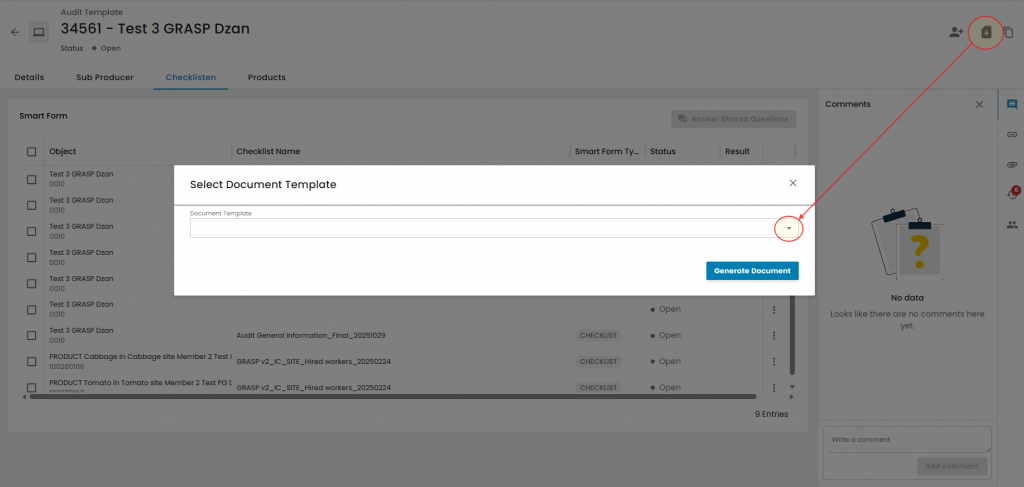1024x487 pixels.
Task: Switch to the Products tab
Action: pyautogui.click(x=267, y=77)
